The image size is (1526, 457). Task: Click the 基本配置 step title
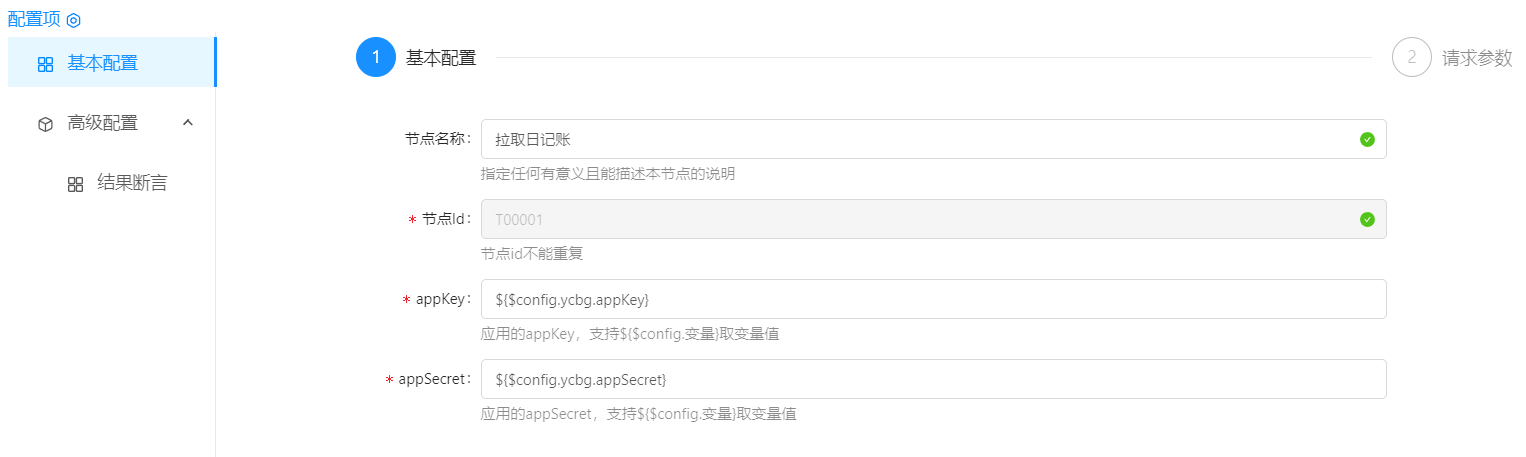tap(441, 58)
